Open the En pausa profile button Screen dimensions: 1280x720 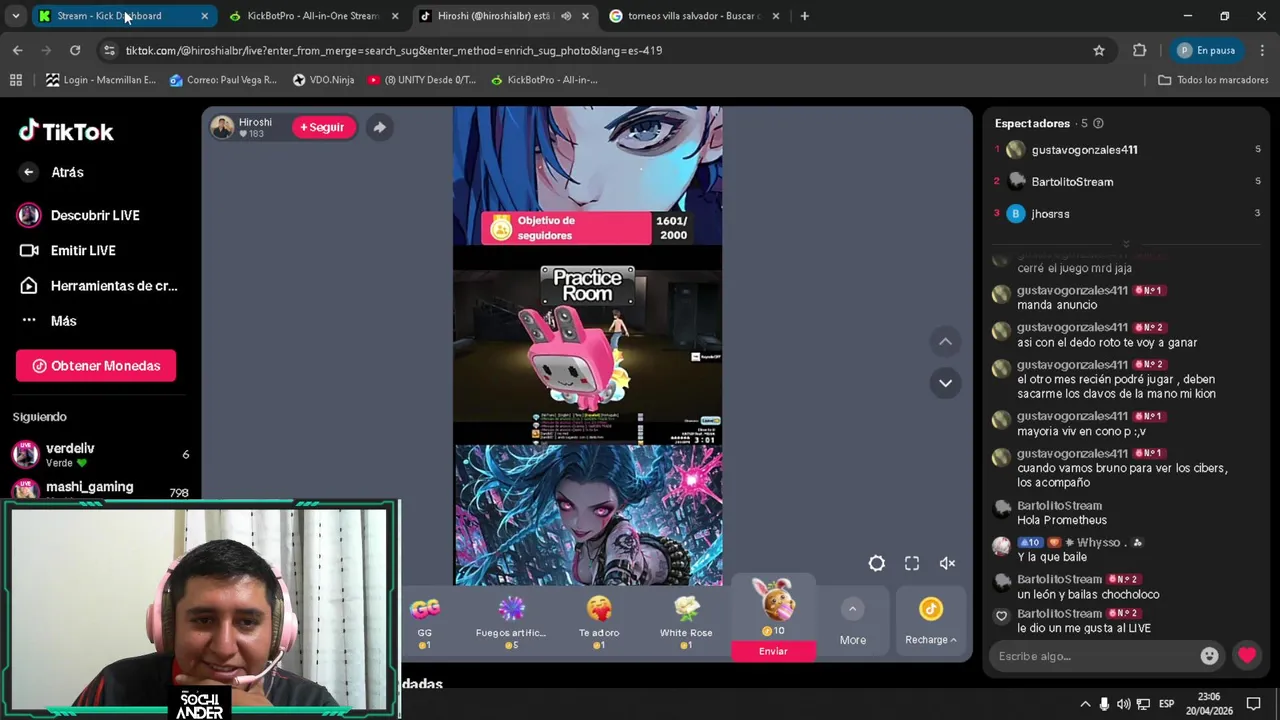coord(1206,50)
